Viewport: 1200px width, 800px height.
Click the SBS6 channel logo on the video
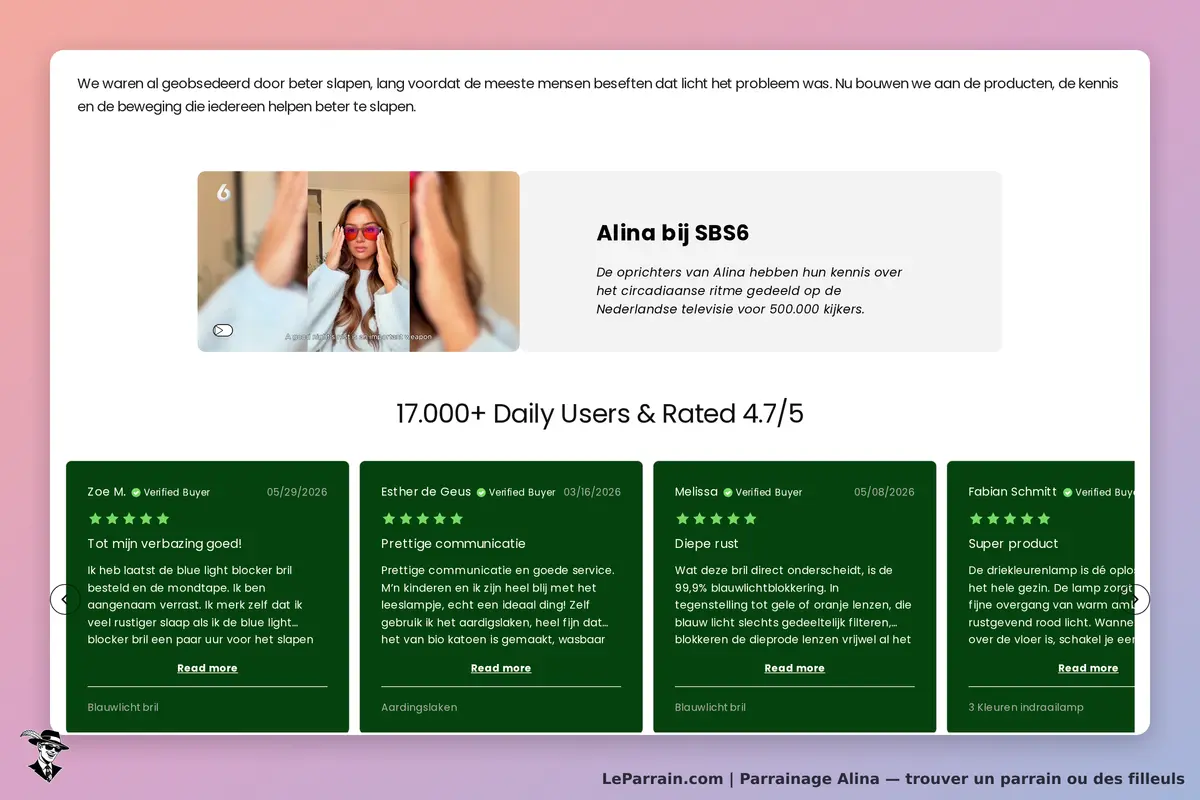[x=224, y=192]
